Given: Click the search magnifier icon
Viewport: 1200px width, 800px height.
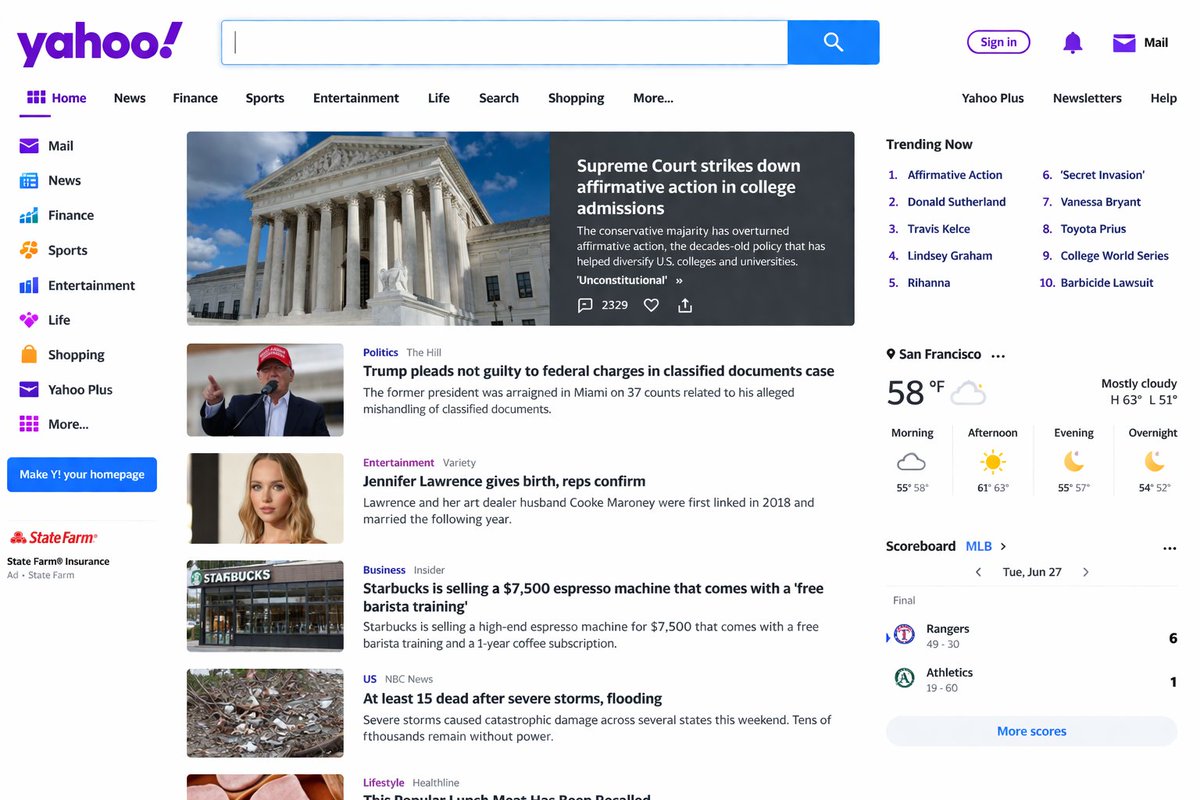Looking at the screenshot, I should (x=832, y=42).
